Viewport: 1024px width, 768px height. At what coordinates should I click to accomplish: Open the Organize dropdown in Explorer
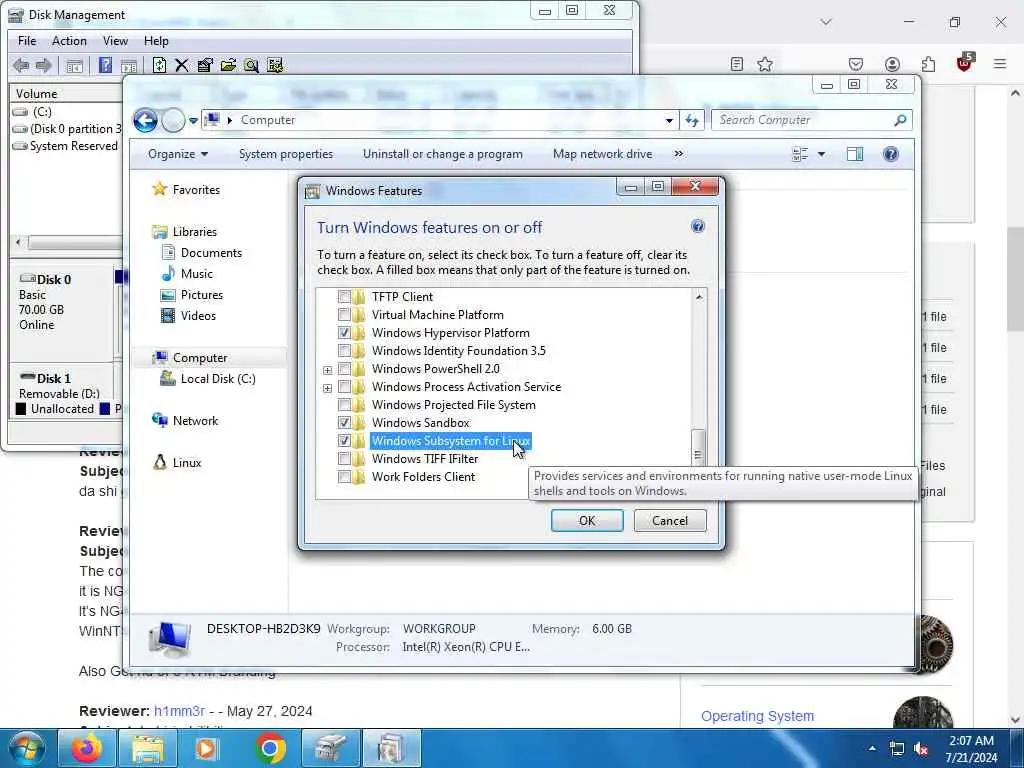tap(178, 154)
